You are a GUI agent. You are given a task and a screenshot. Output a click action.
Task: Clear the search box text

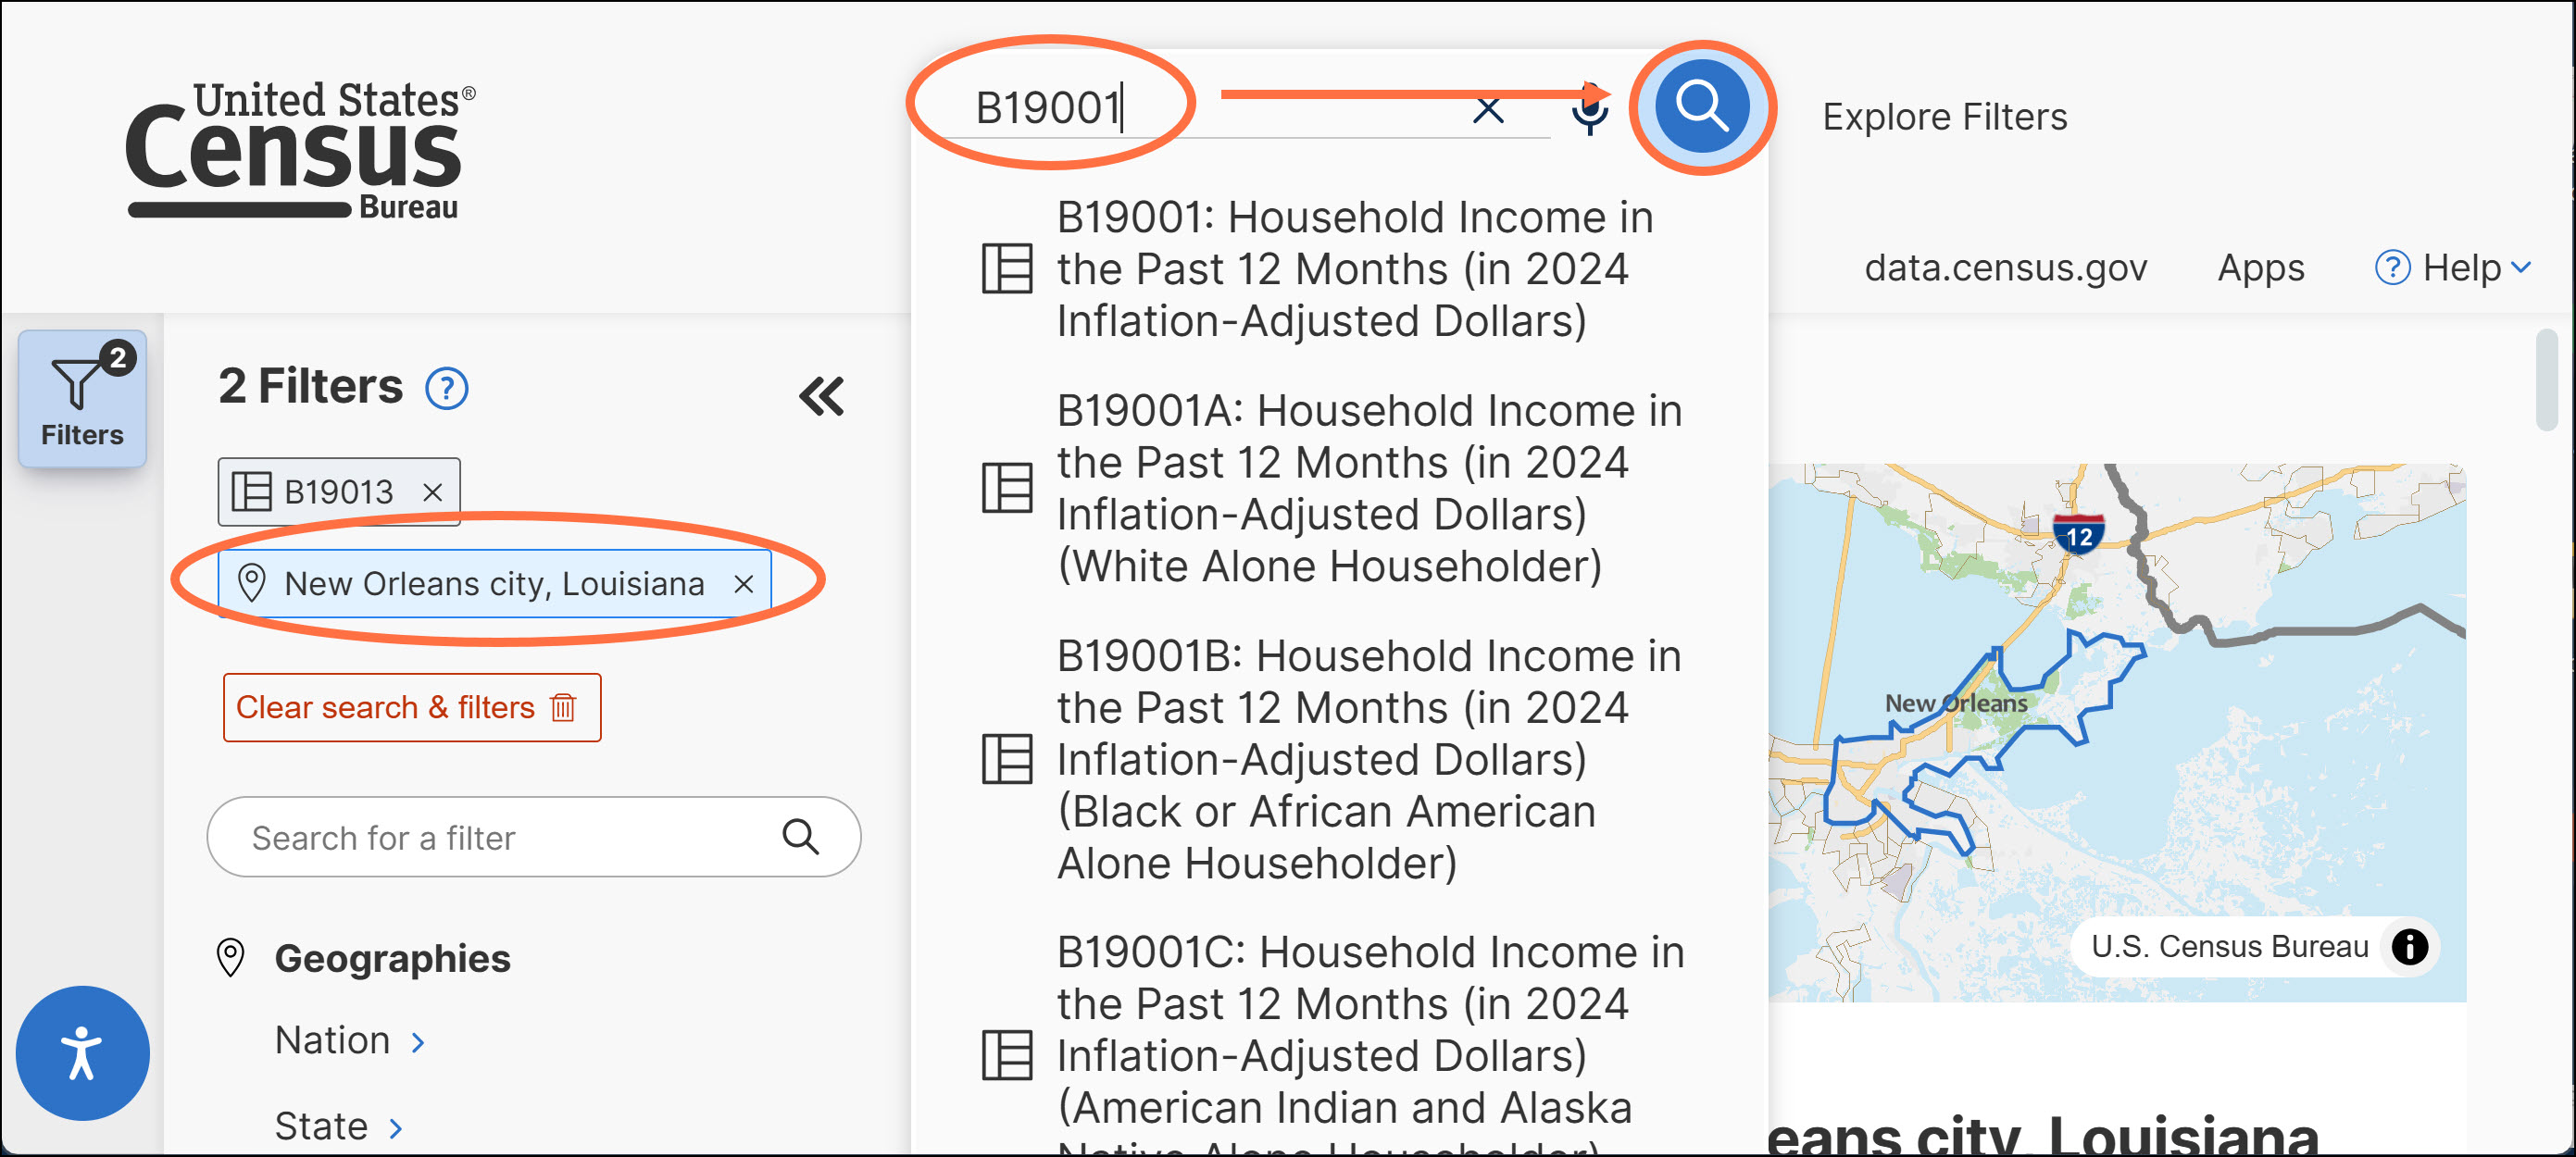point(1488,110)
